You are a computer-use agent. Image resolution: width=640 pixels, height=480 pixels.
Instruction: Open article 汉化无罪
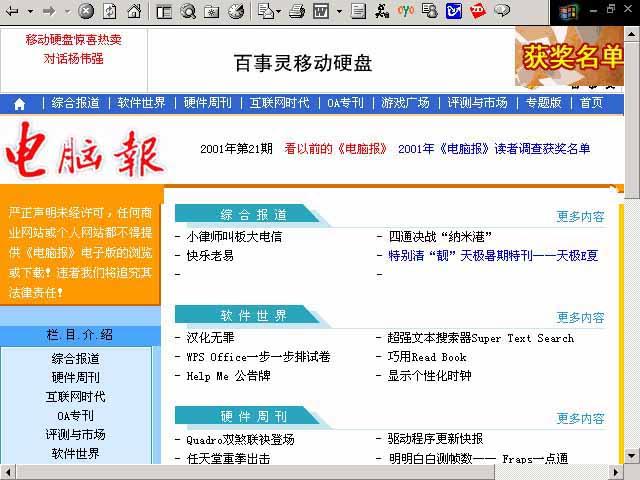point(210,338)
